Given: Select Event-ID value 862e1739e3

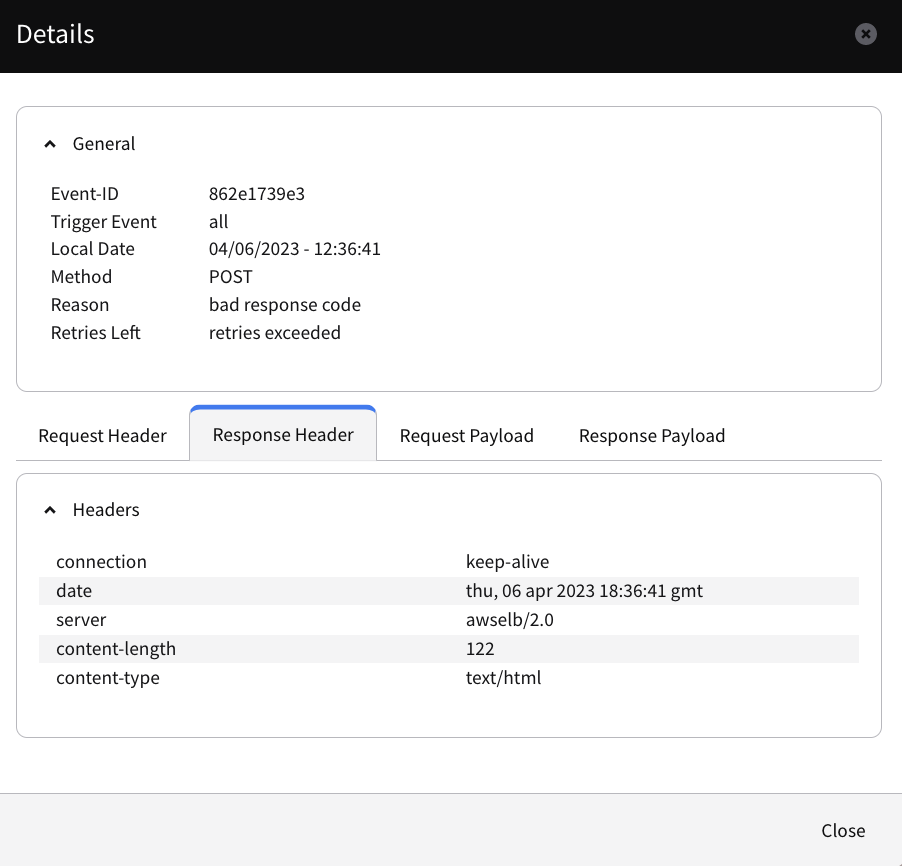Looking at the screenshot, I should [257, 194].
